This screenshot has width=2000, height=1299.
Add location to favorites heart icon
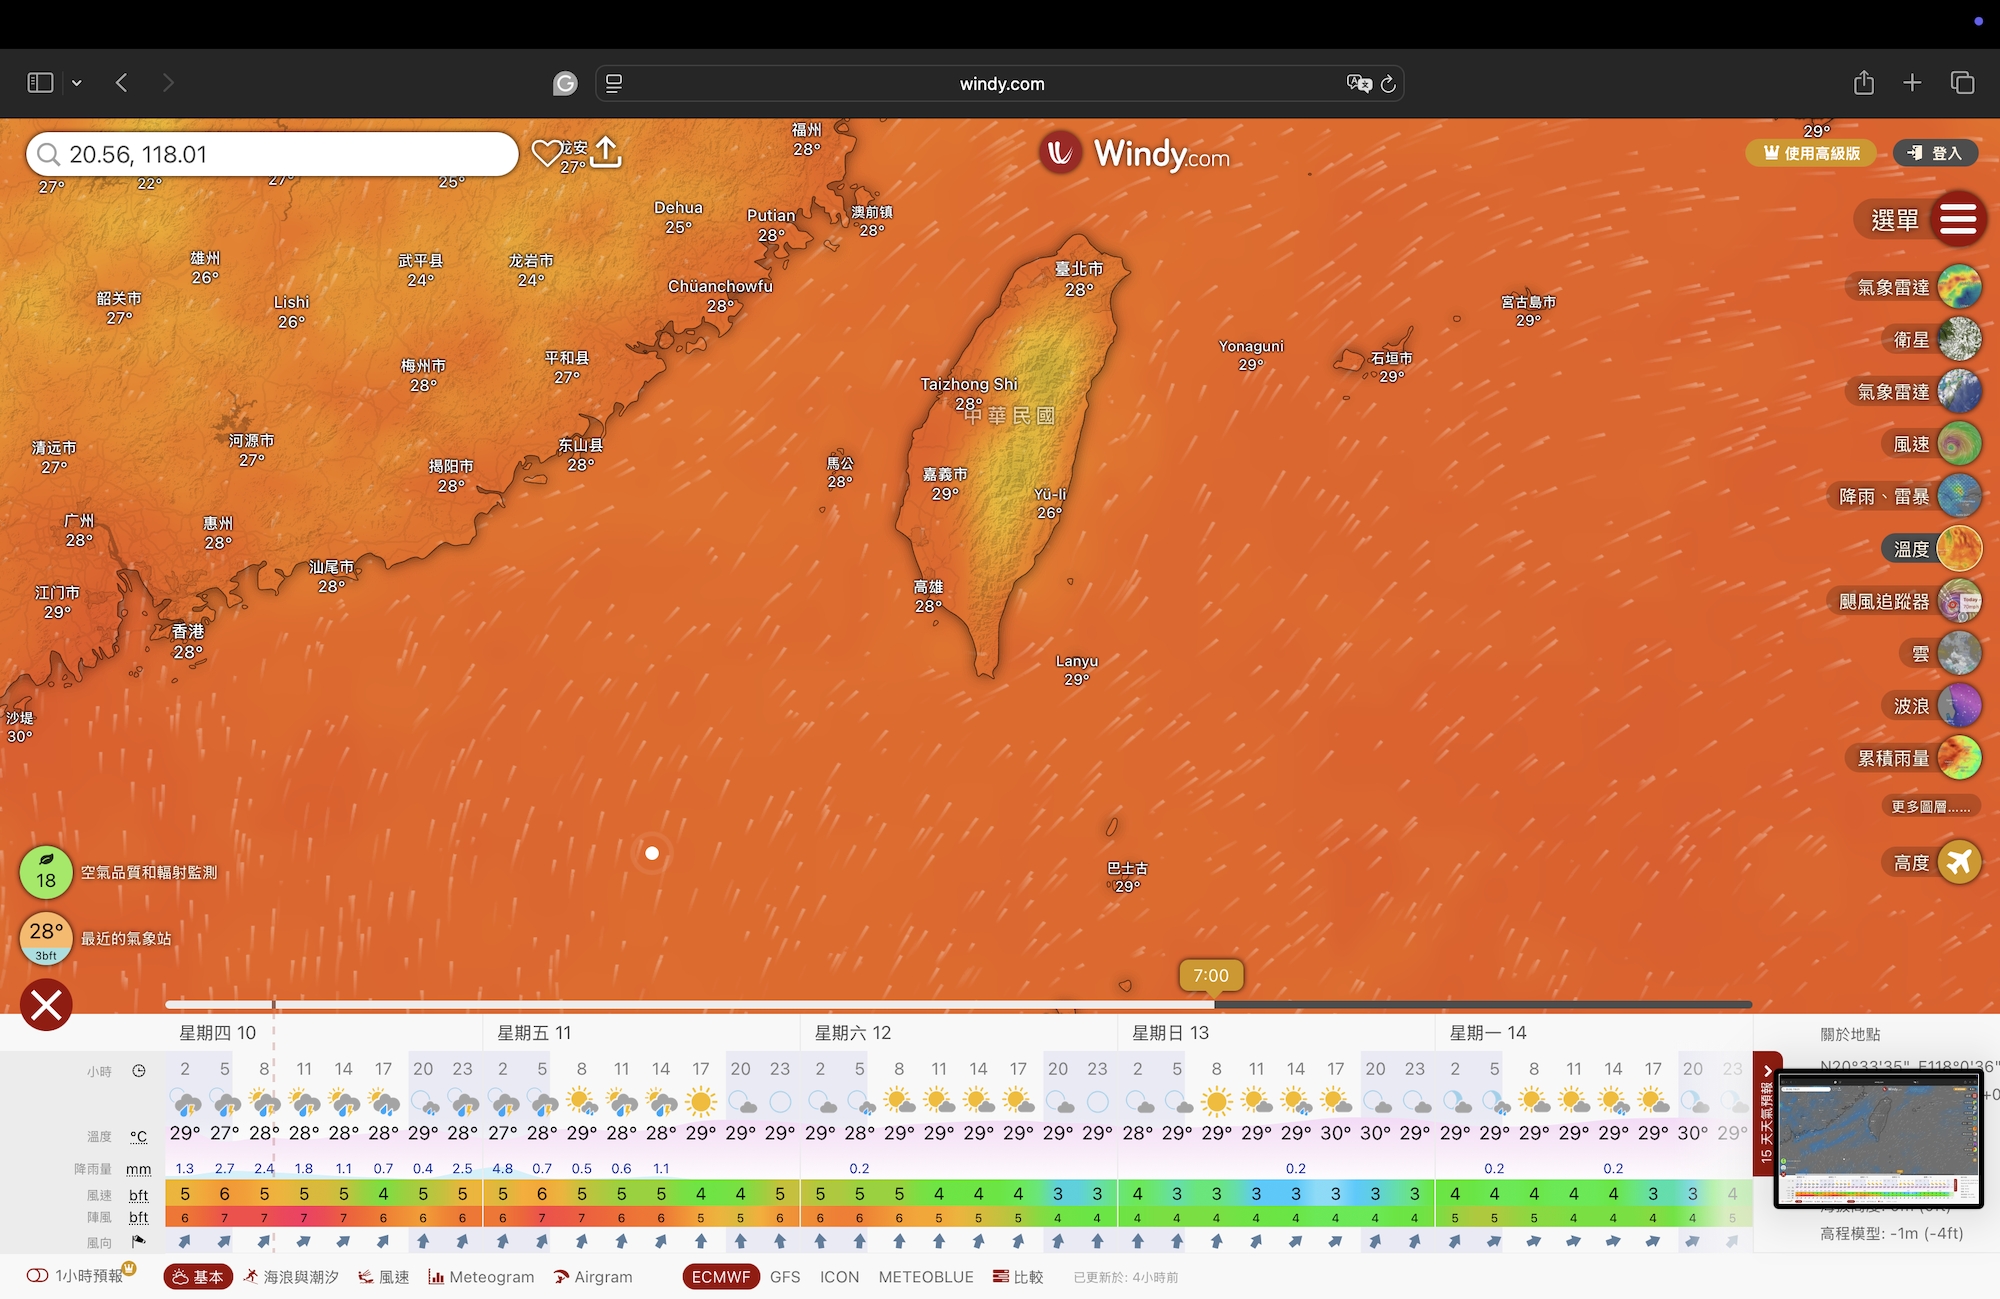click(546, 153)
